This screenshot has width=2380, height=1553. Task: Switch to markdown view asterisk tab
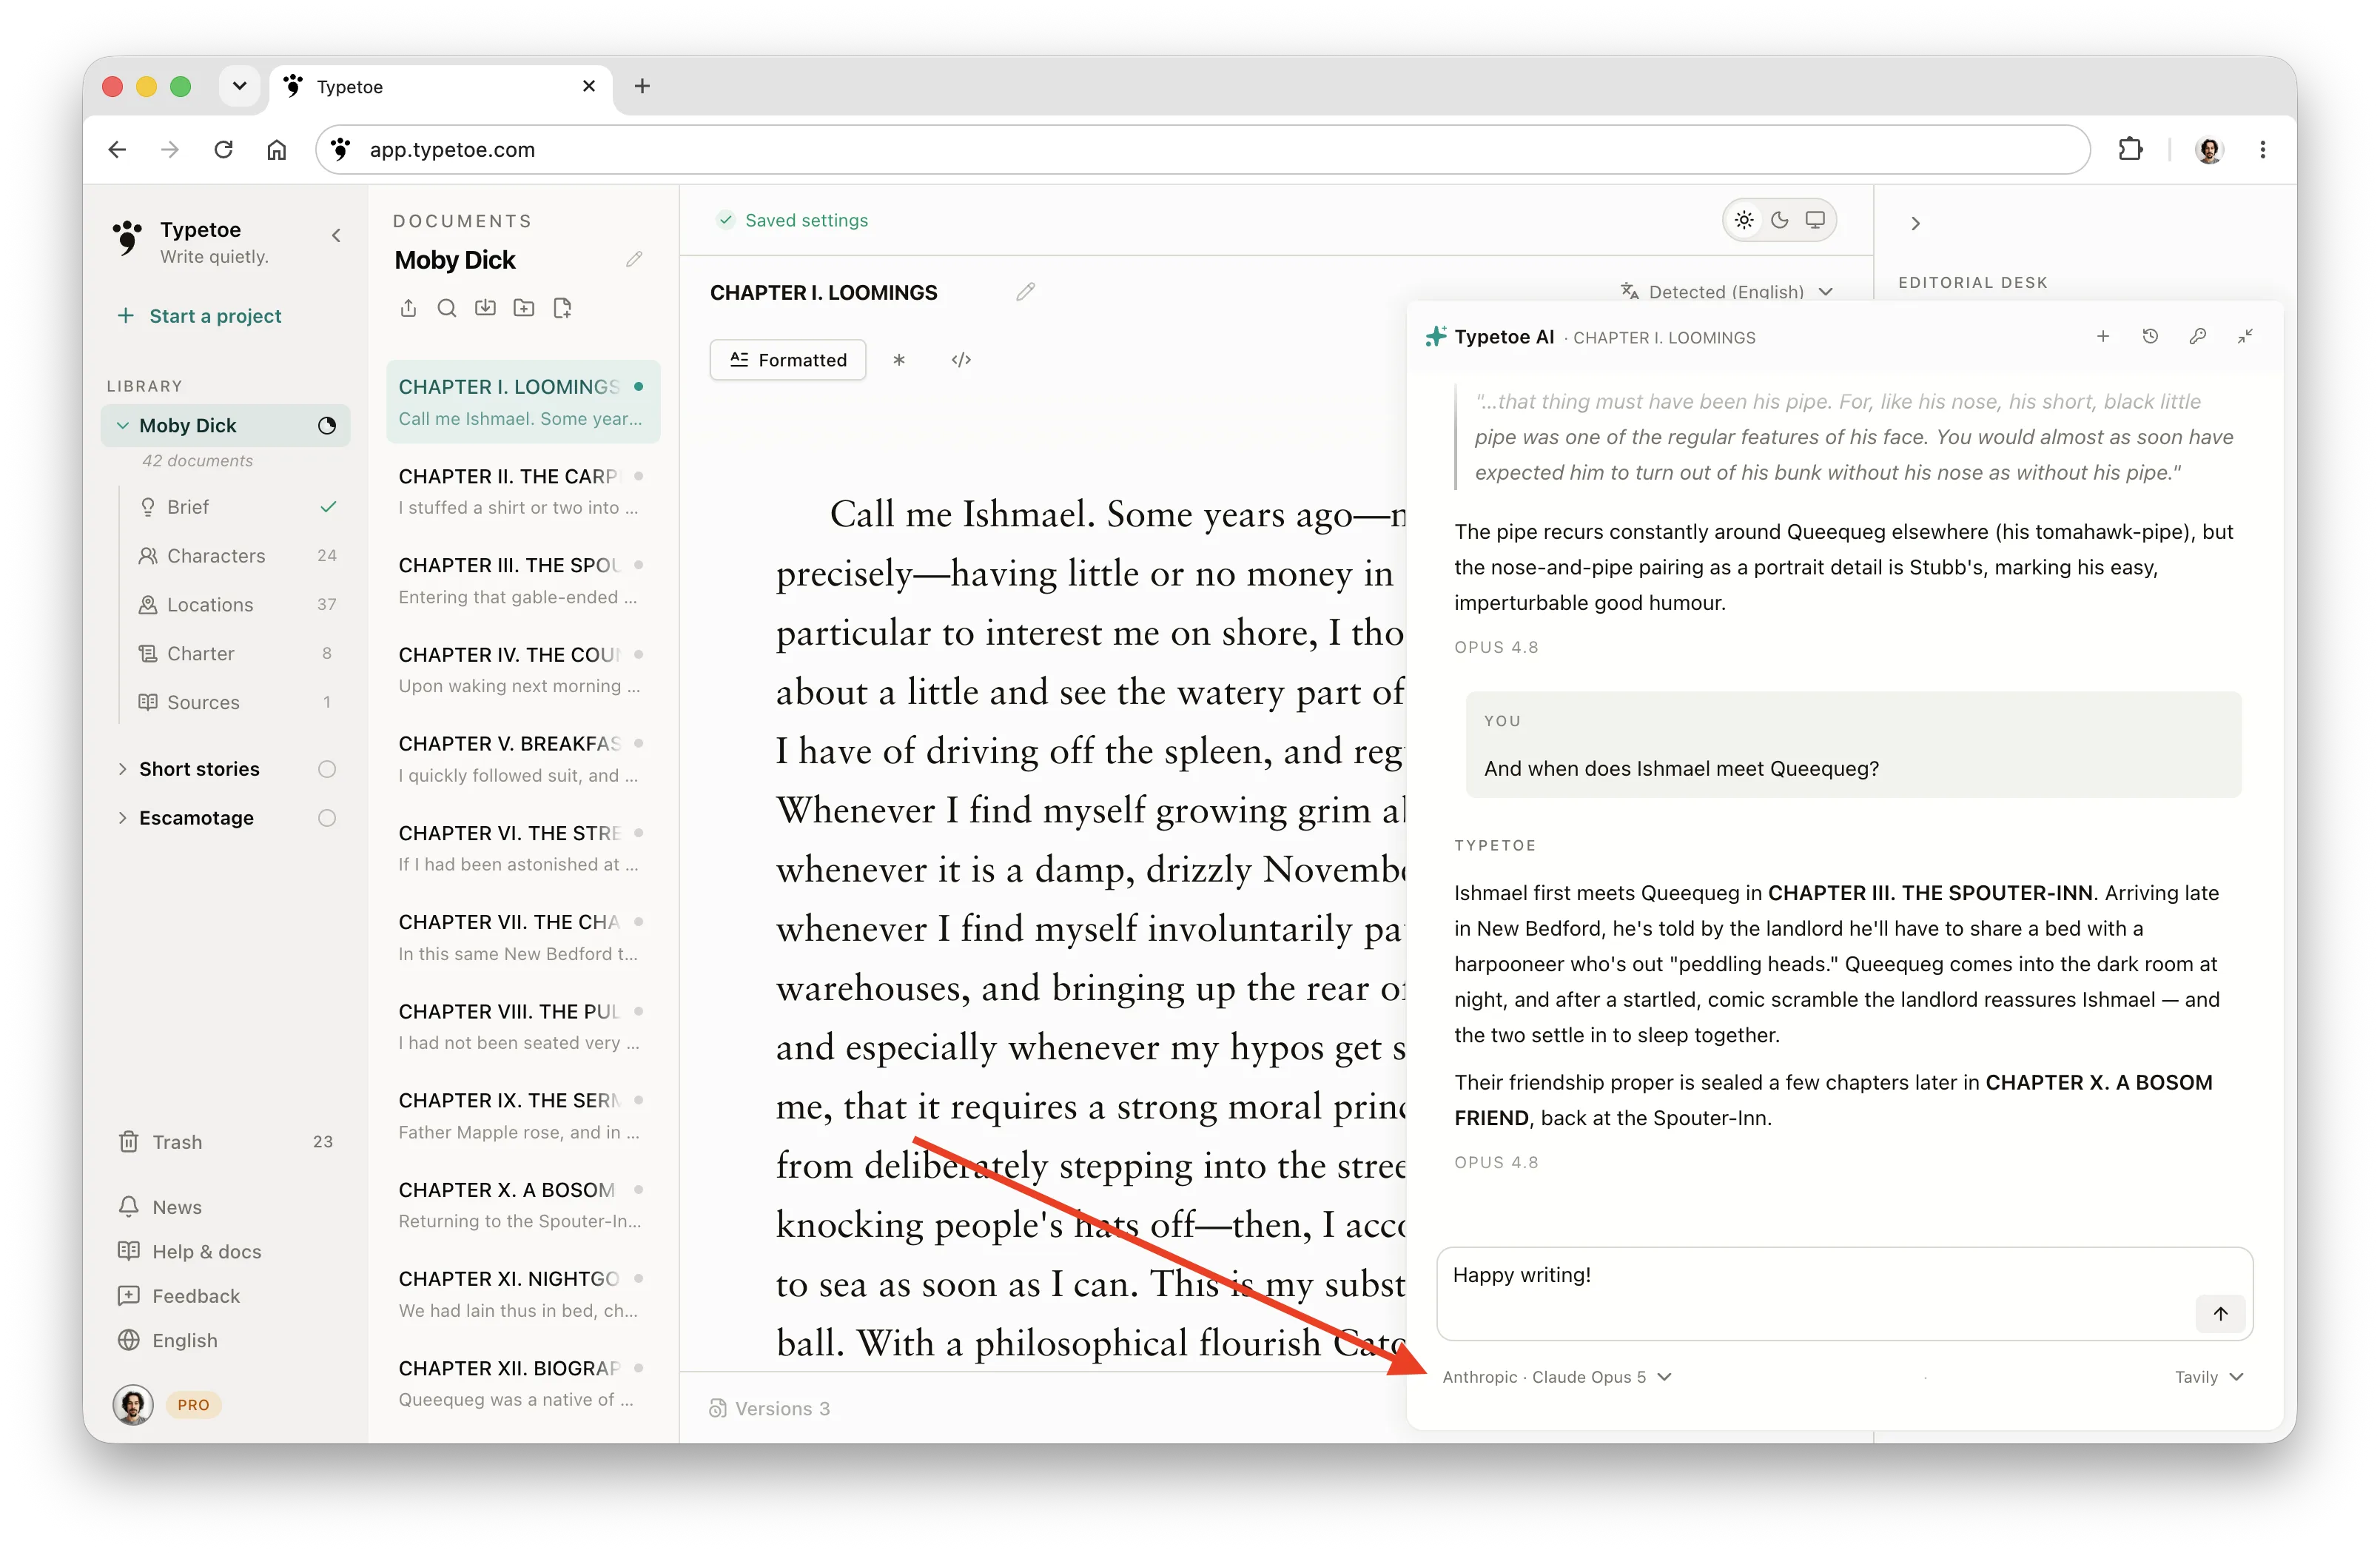click(x=899, y=360)
